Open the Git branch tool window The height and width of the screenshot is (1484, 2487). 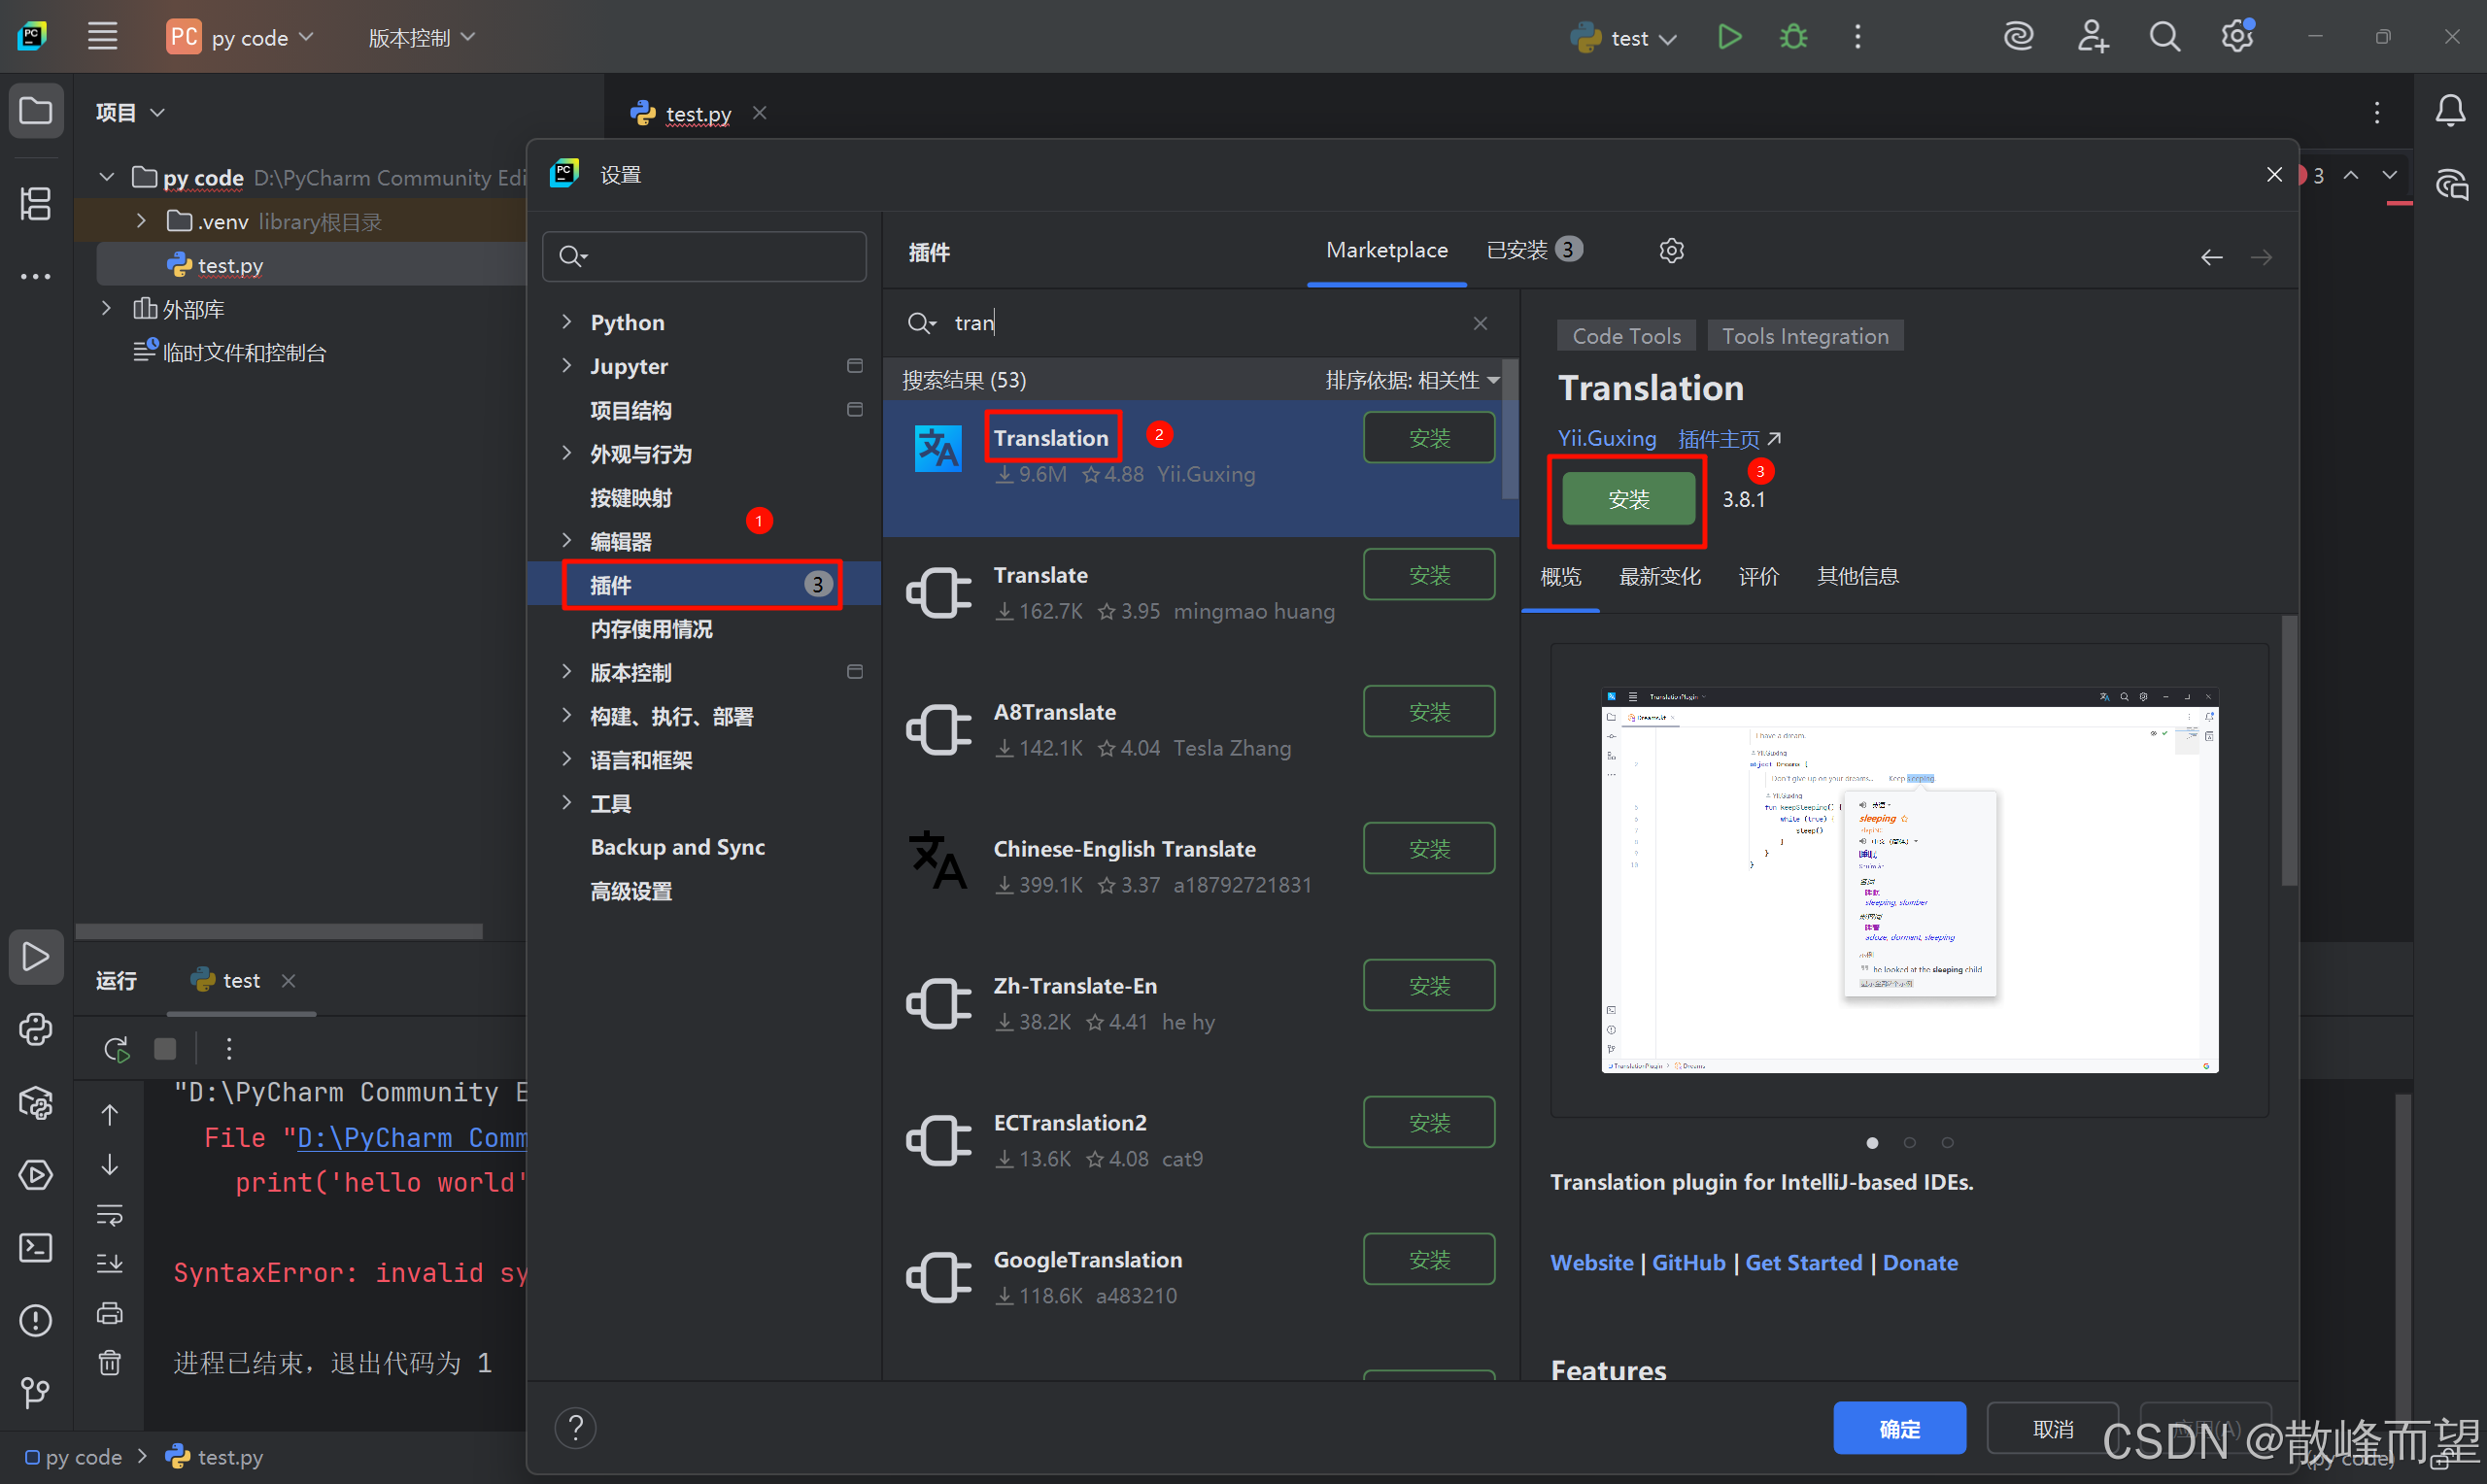click(36, 1391)
